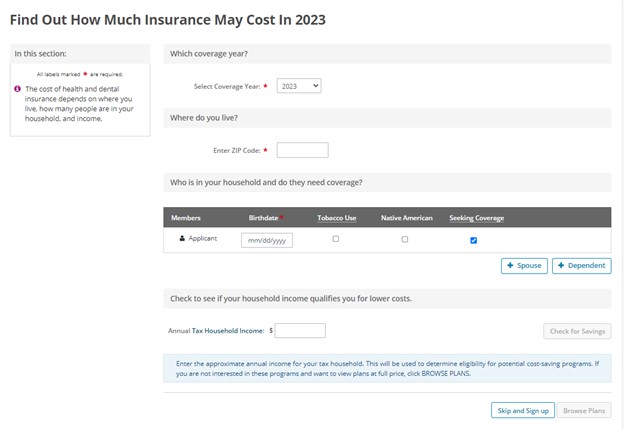Click the Seeking Coverage column header

tap(476, 218)
